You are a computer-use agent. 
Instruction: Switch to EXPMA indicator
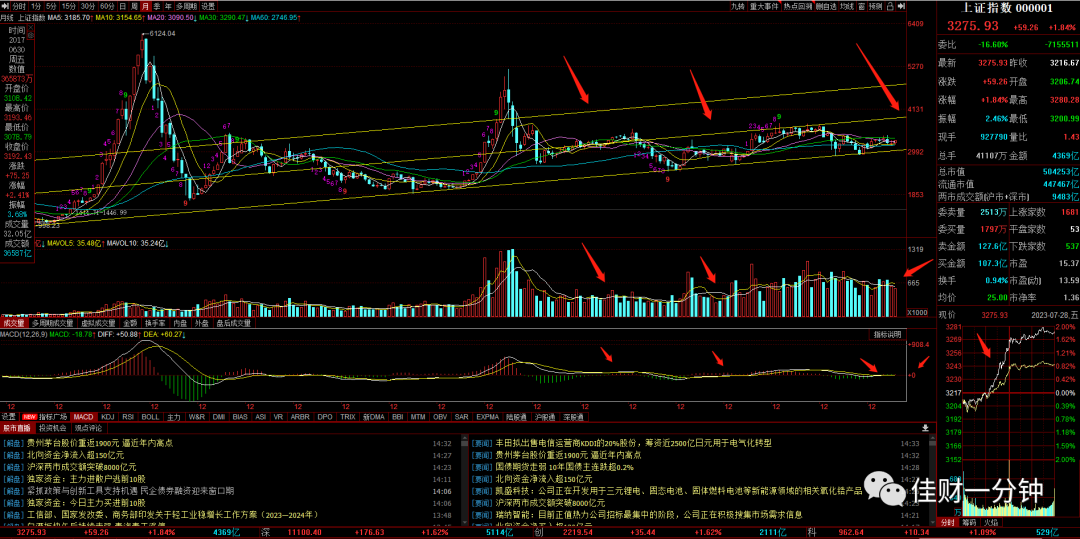tap(487, 417)
